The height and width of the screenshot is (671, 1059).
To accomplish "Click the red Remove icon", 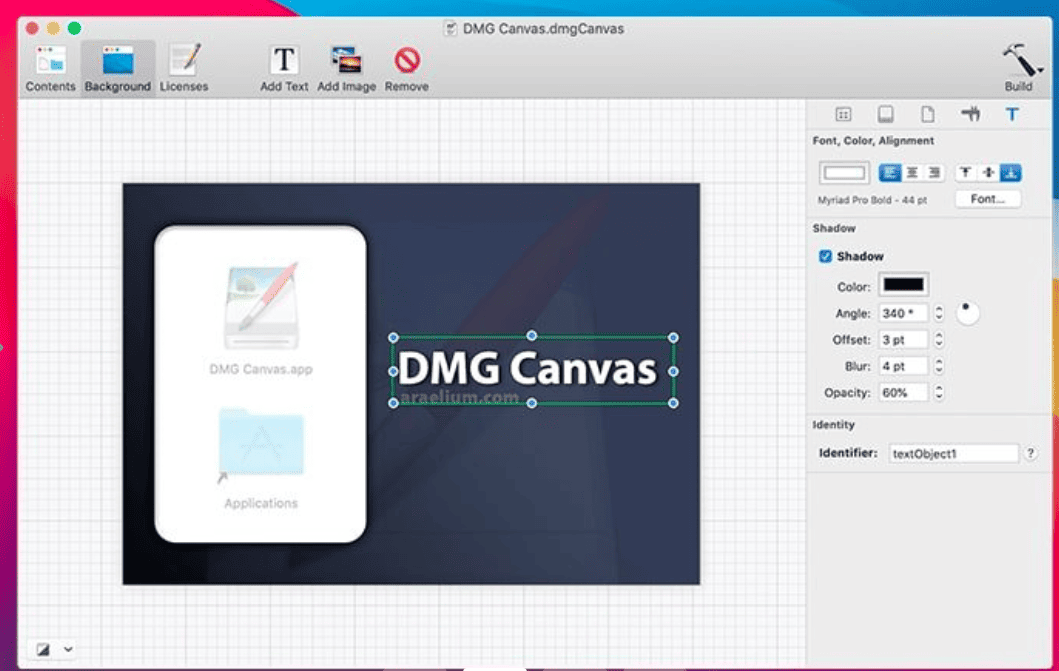I will 407,61.
